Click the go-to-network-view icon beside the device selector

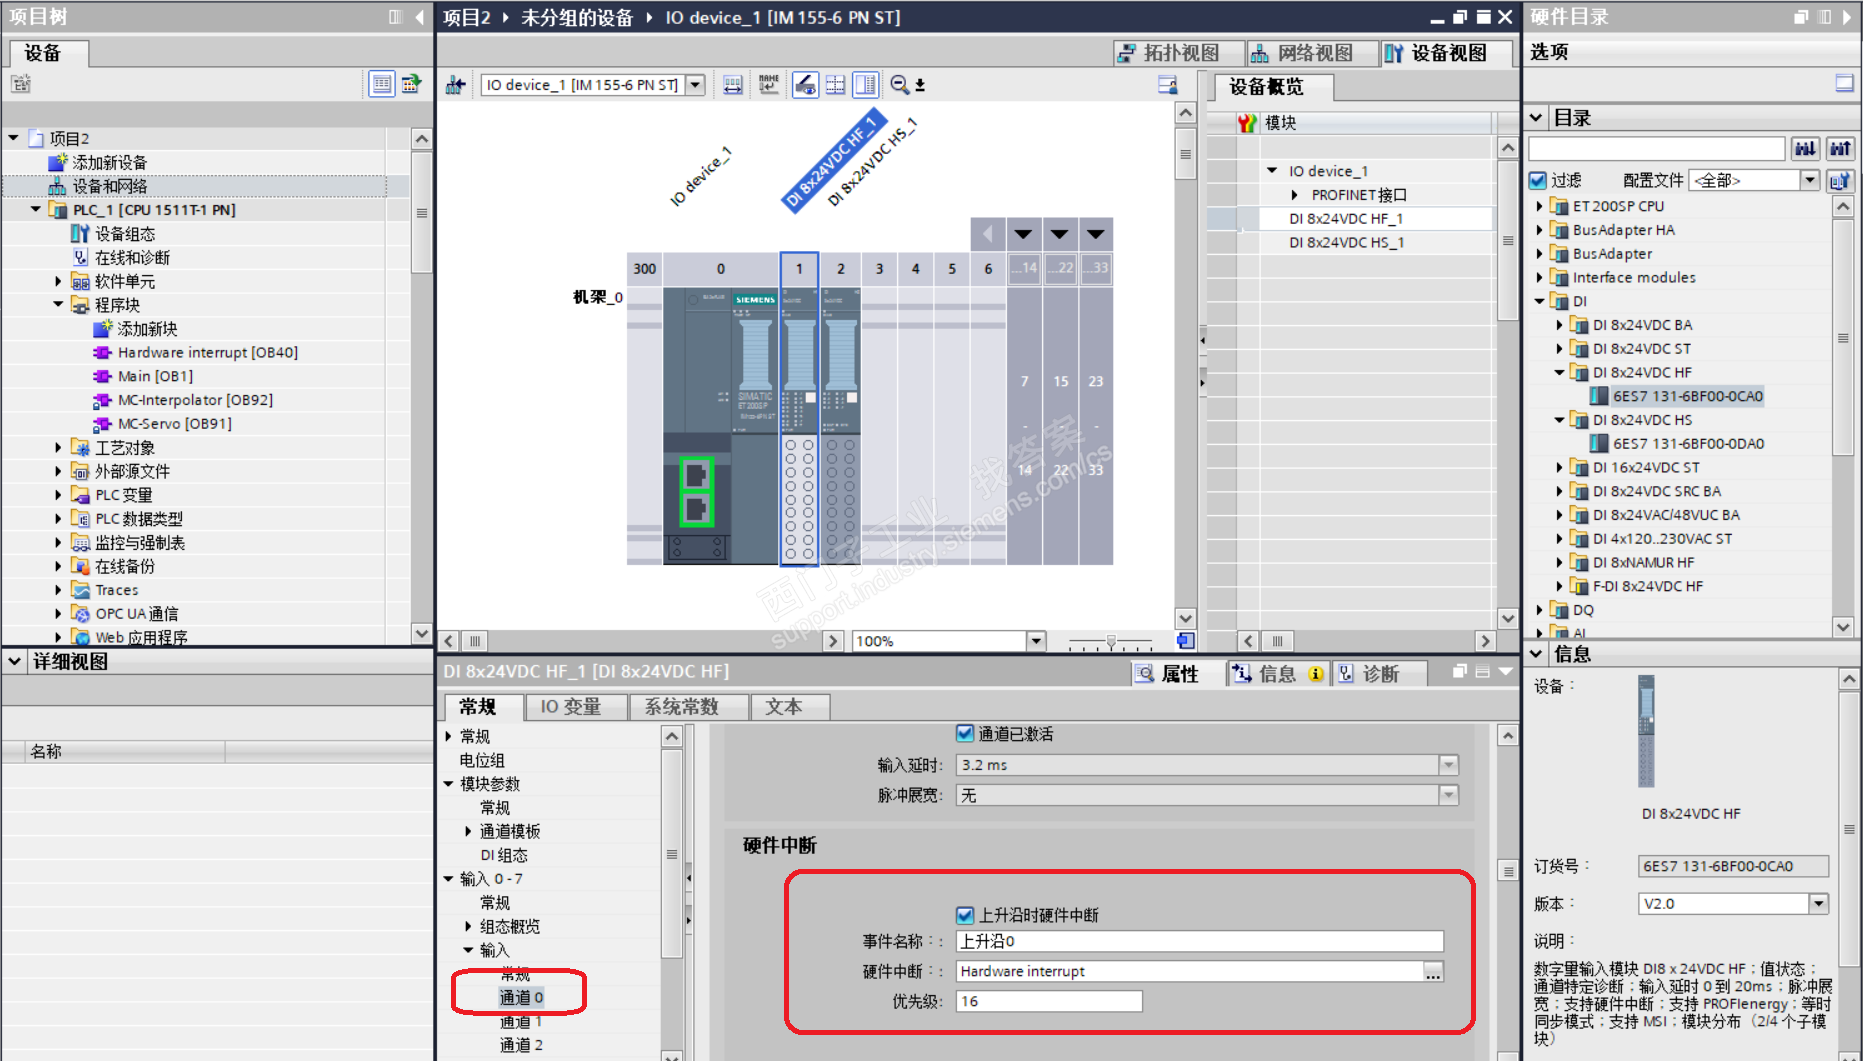(x=456, y=85)
